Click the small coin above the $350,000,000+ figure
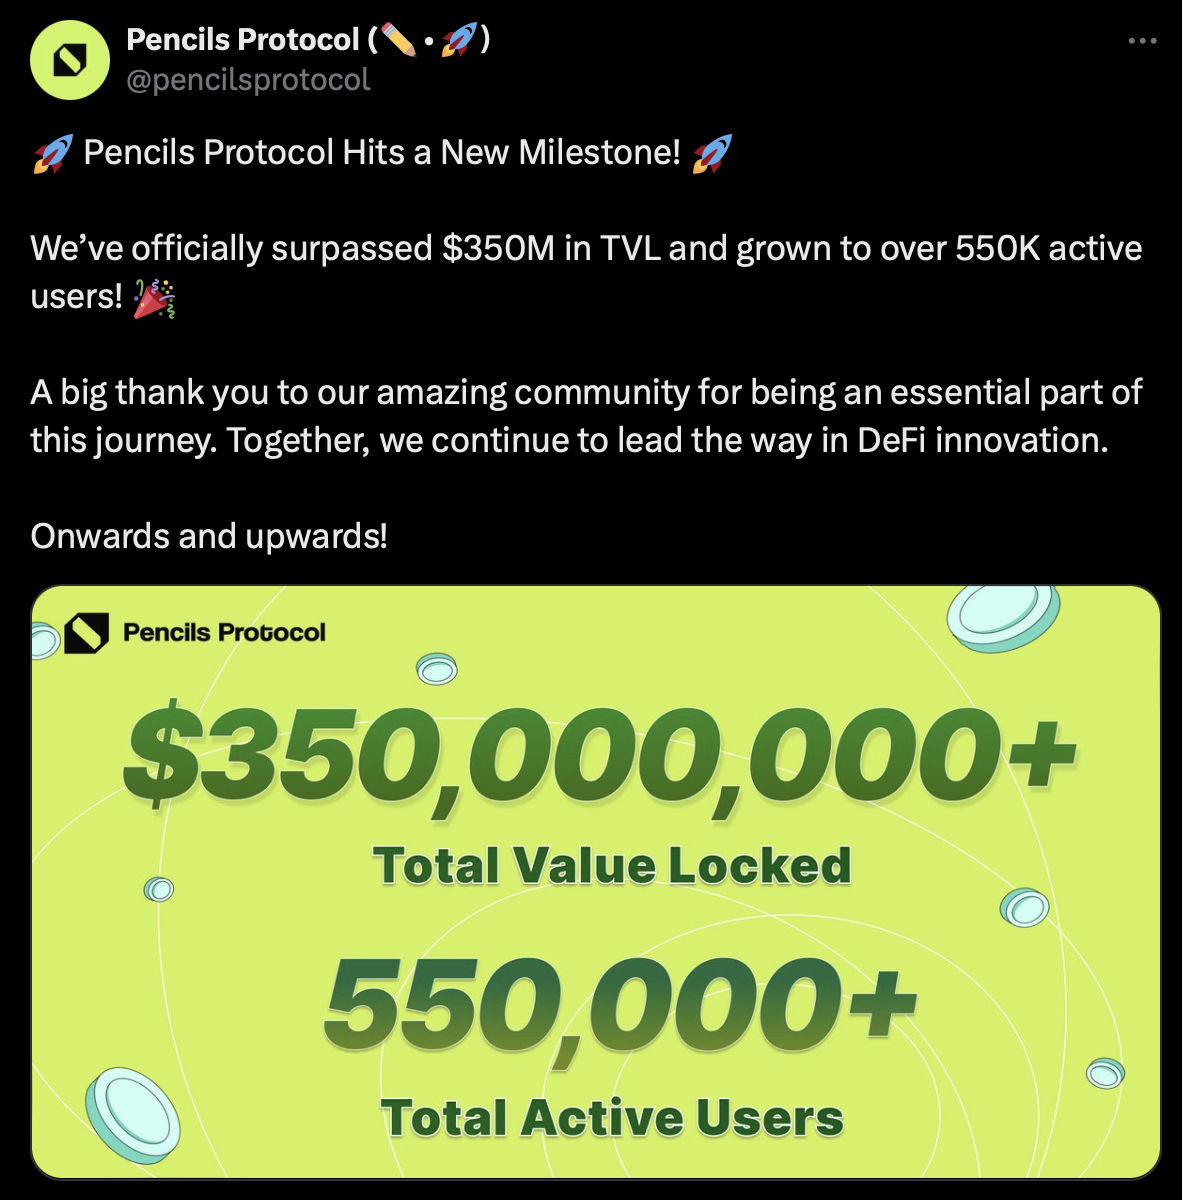 pos(437,668)
